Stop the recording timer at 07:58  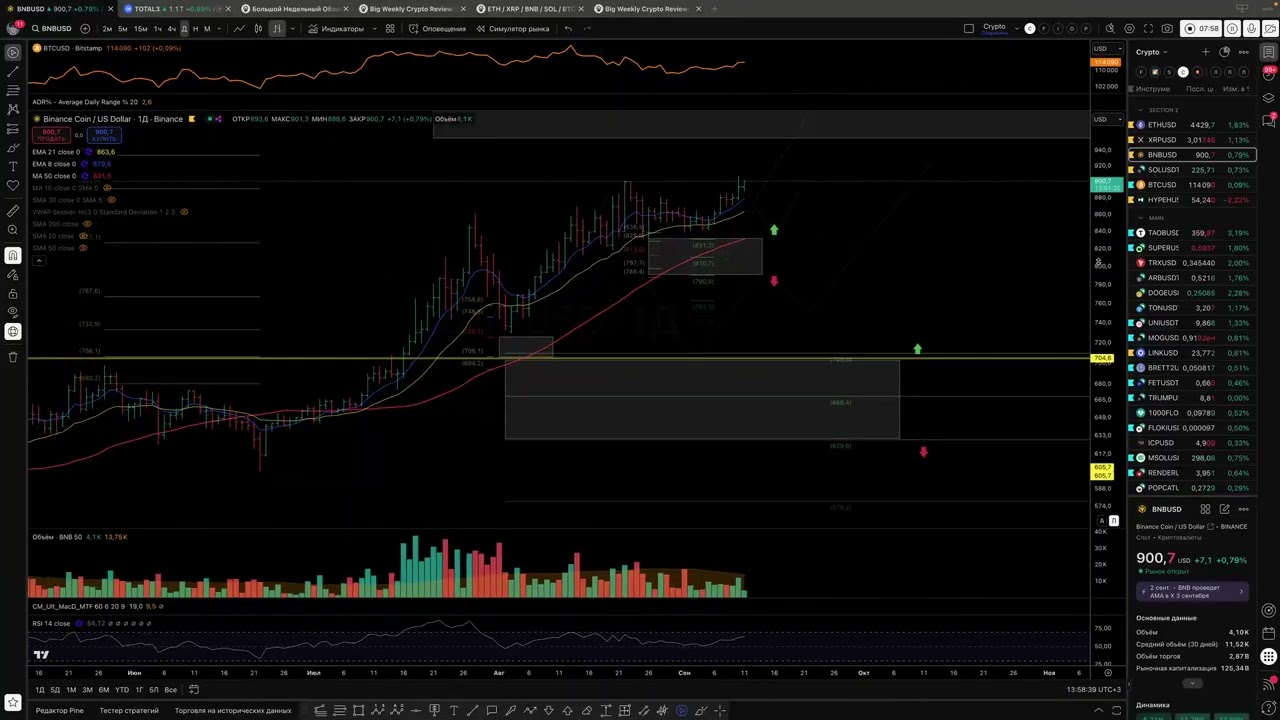(1202, 29)
